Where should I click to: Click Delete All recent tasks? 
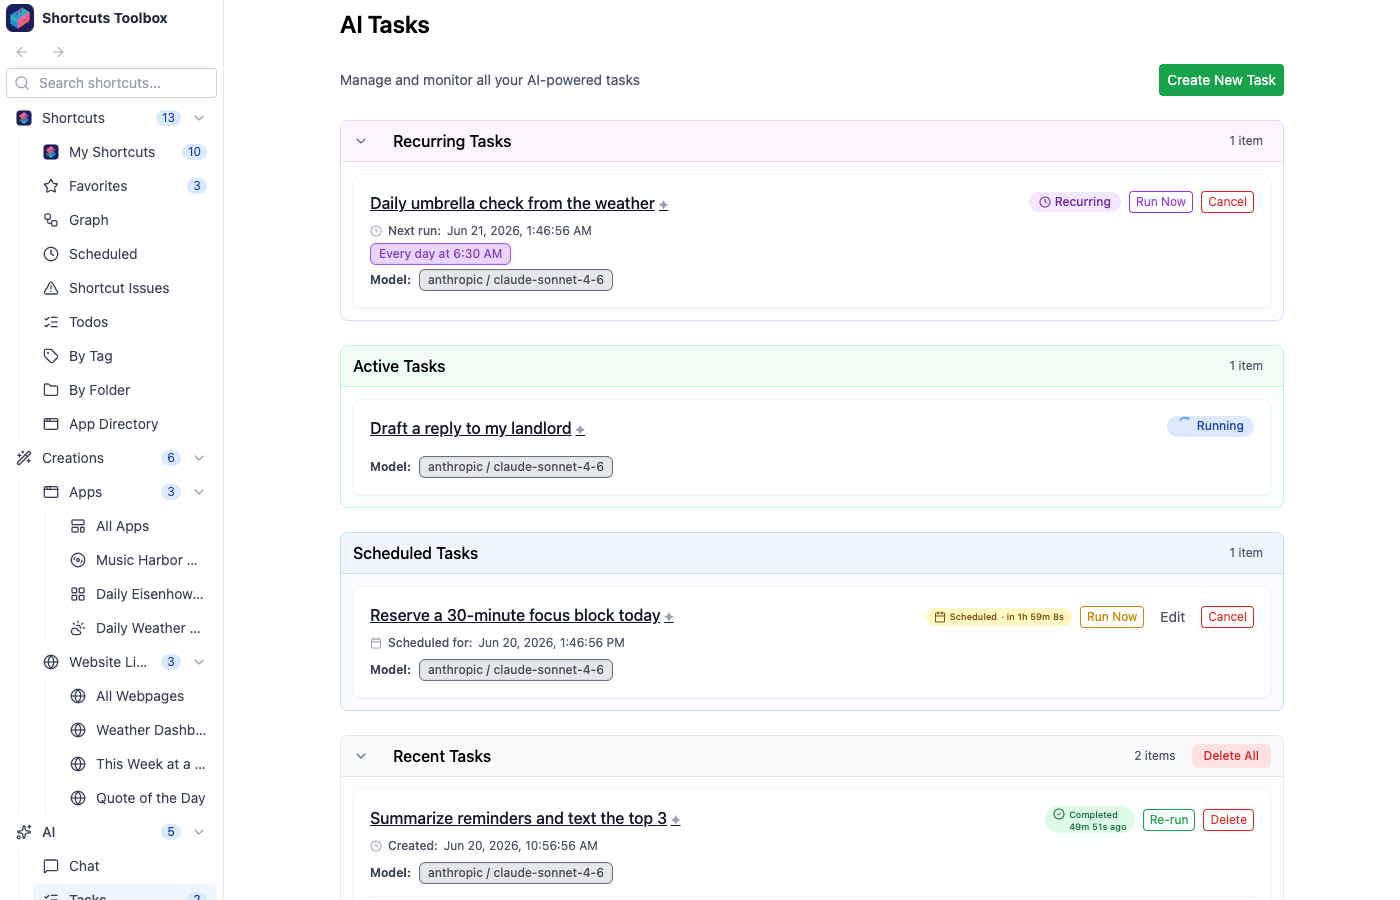pyautogui.click(x=1231, y=756)
